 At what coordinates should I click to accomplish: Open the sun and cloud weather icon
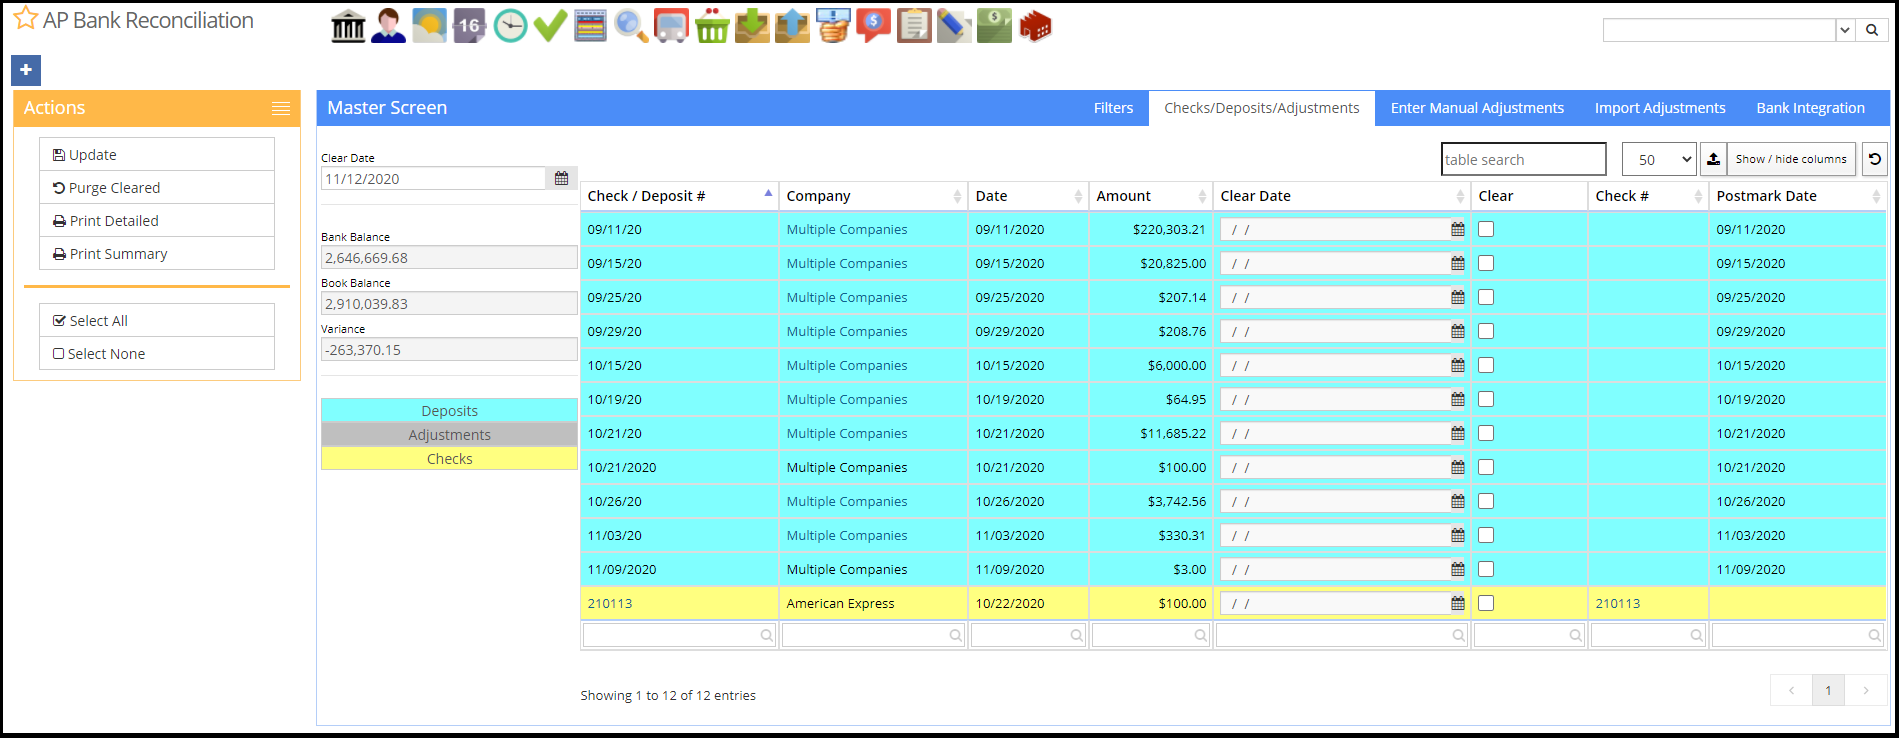(x=429, y=26)
